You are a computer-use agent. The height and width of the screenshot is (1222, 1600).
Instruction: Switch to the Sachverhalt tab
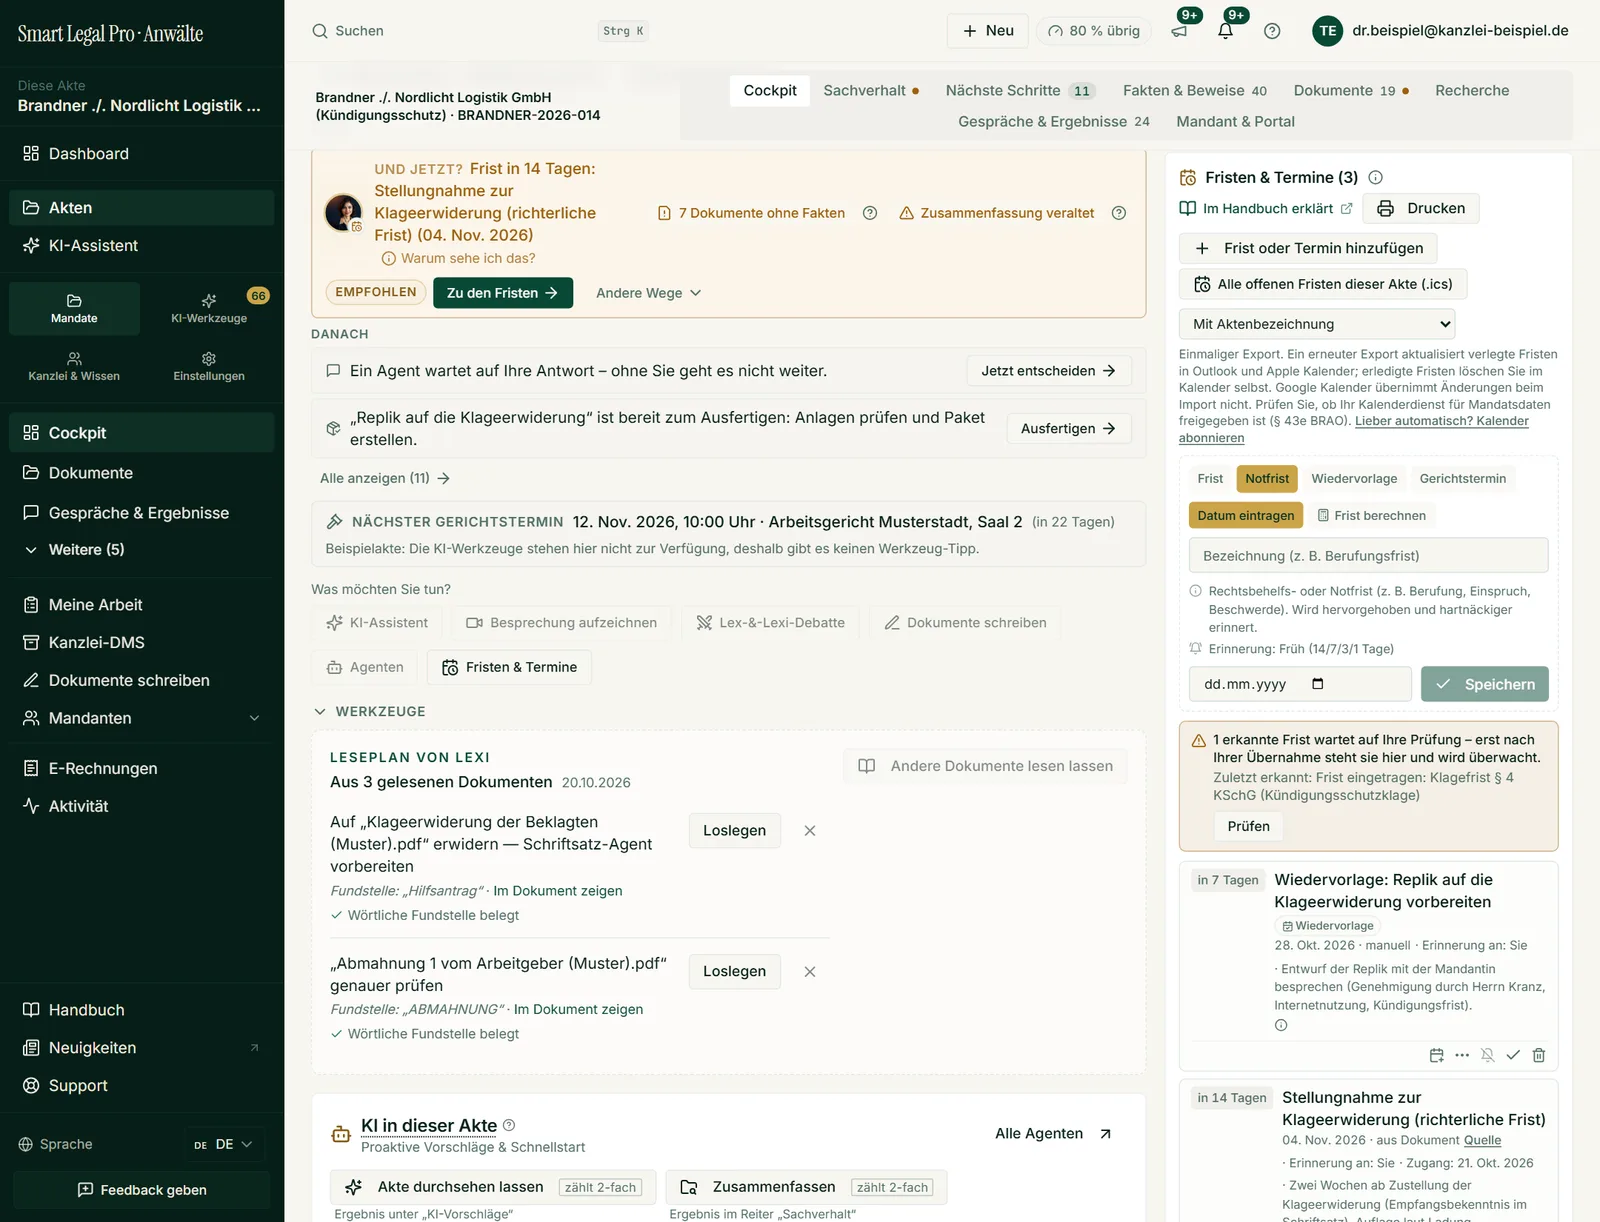pos(871,90)
